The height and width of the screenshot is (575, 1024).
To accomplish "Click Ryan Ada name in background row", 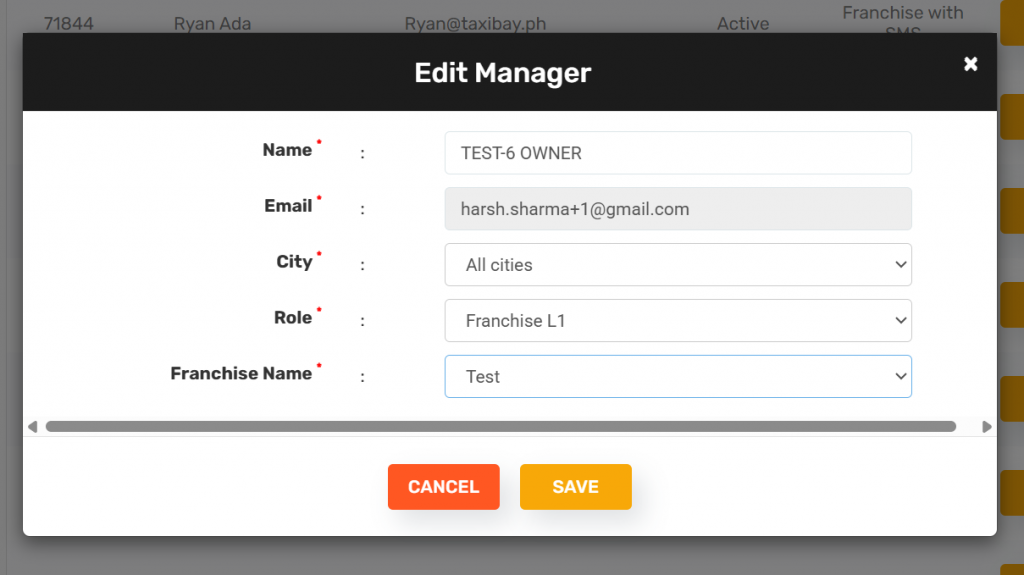I will tap(212, 23).
